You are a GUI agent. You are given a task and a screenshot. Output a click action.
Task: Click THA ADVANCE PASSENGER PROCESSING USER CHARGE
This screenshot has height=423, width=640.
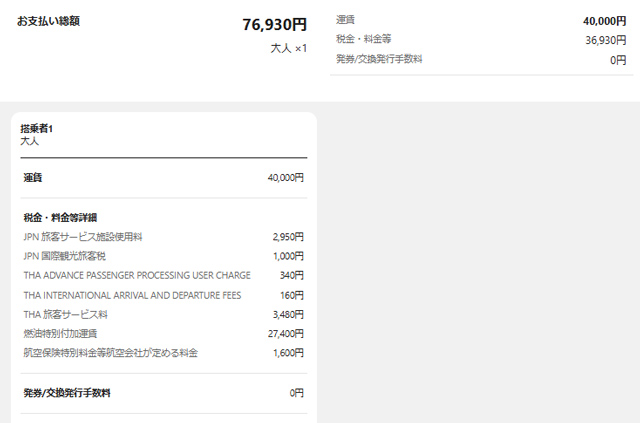(x=137, y=275)
